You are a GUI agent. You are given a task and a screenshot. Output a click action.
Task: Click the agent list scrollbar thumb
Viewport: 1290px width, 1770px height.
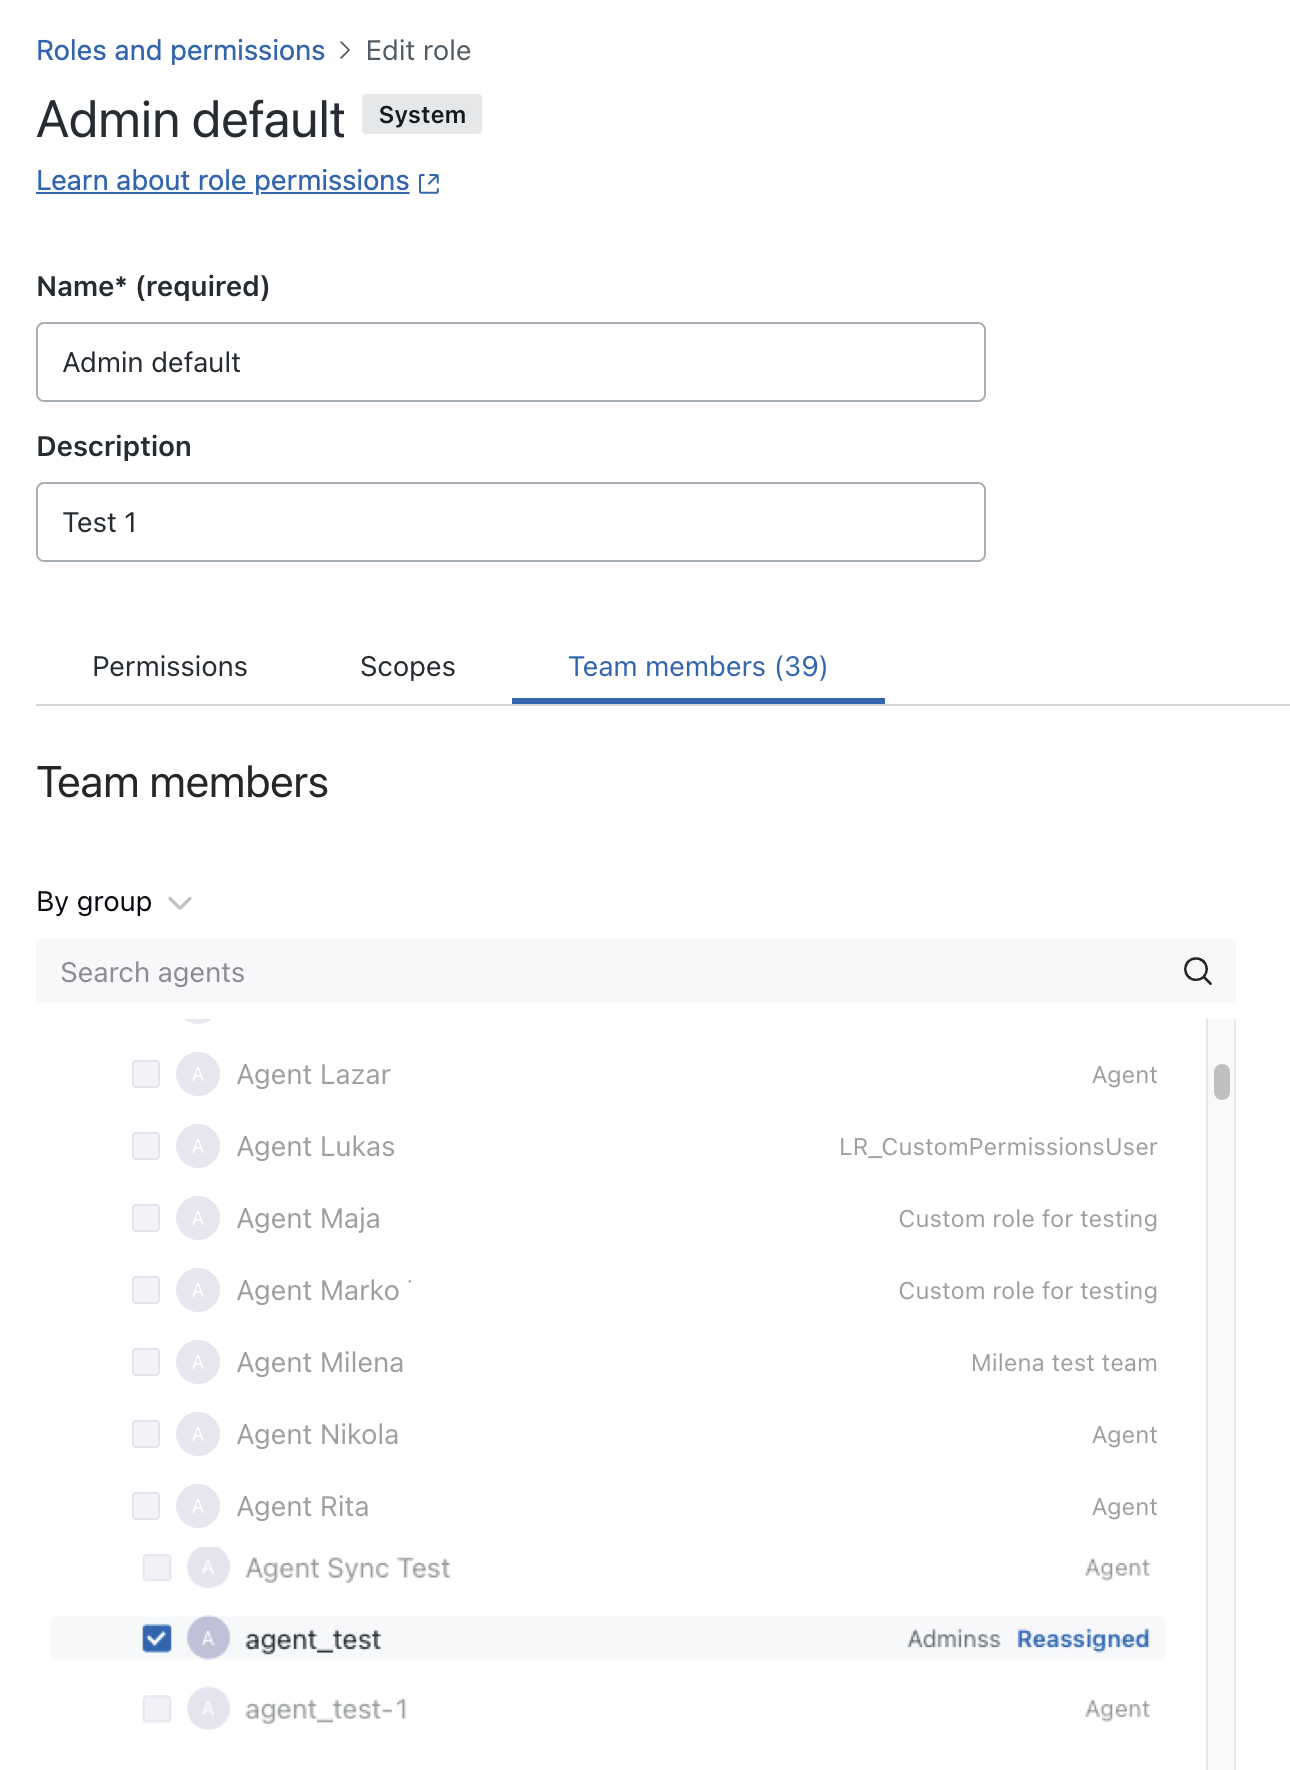pos(1221,1082)
